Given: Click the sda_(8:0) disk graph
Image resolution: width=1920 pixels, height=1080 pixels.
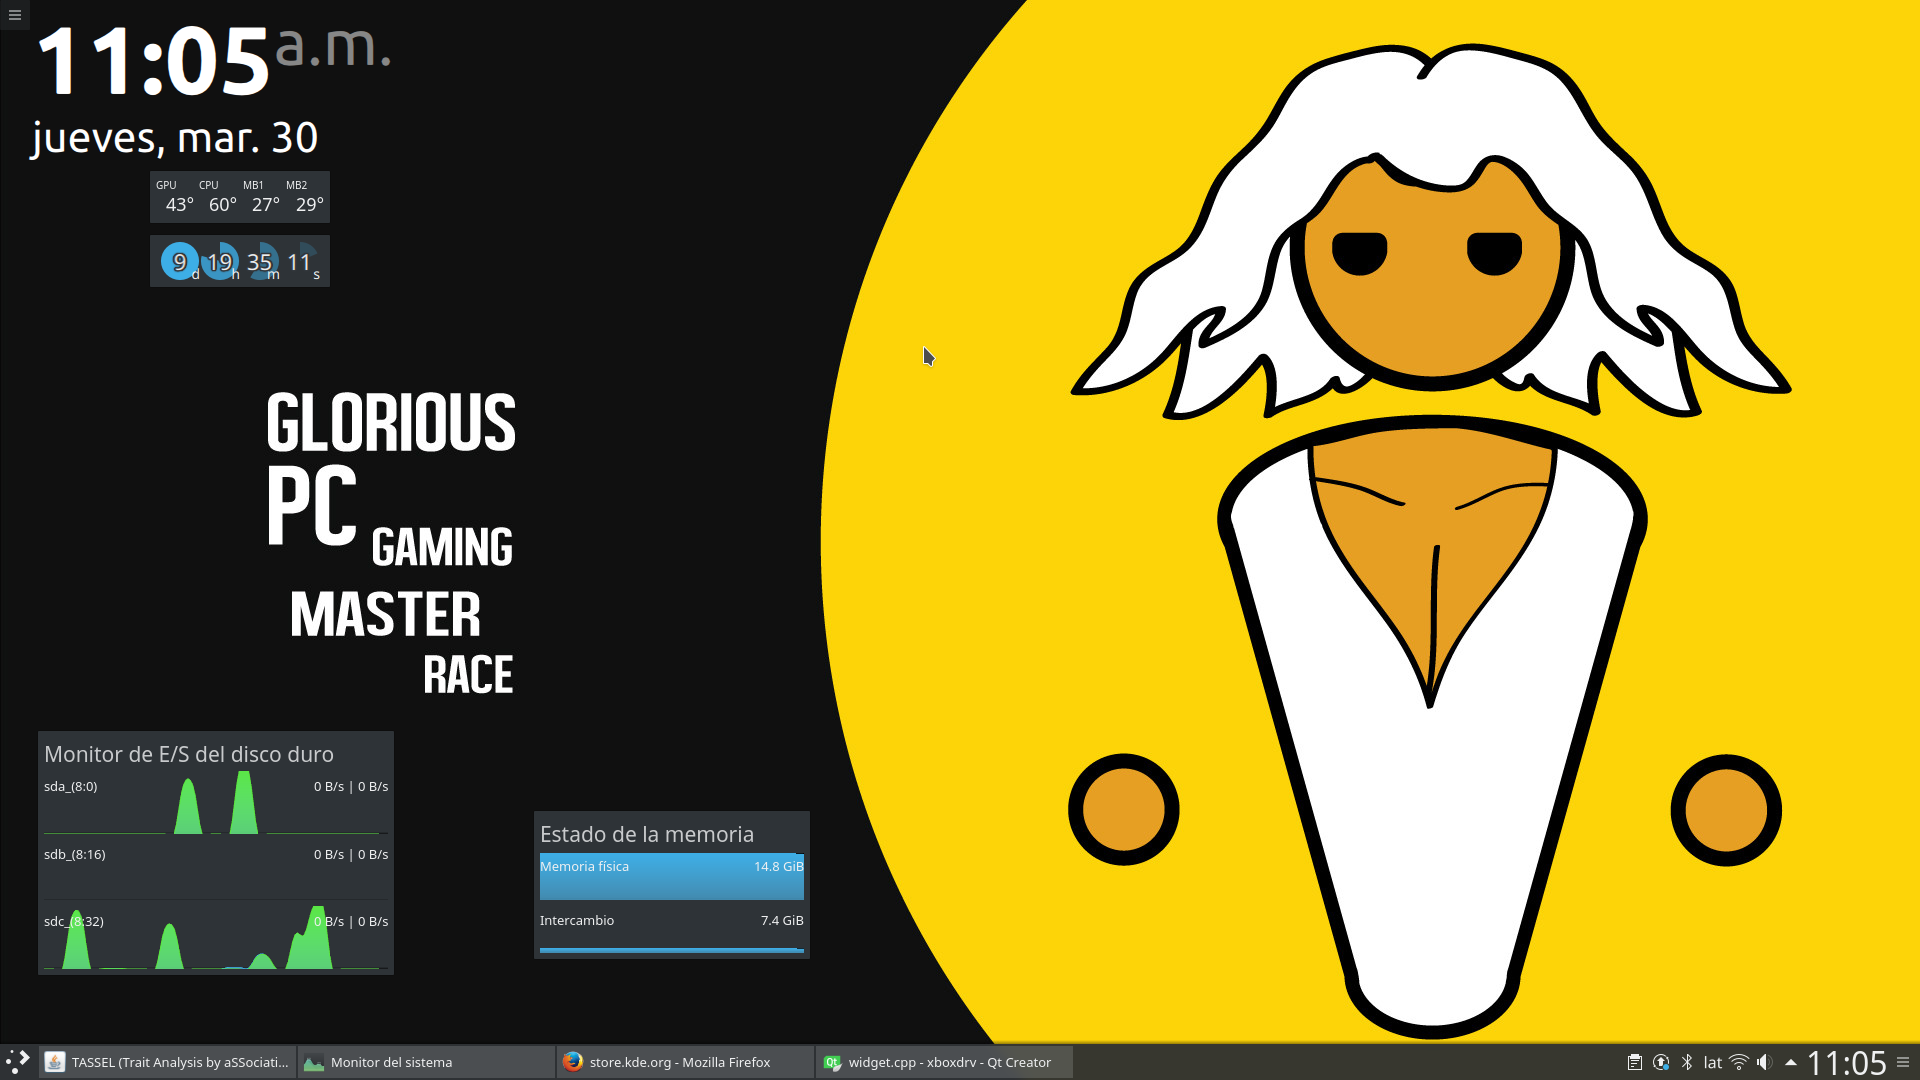Looking at the screenshot, I should [x=216, y=802].
